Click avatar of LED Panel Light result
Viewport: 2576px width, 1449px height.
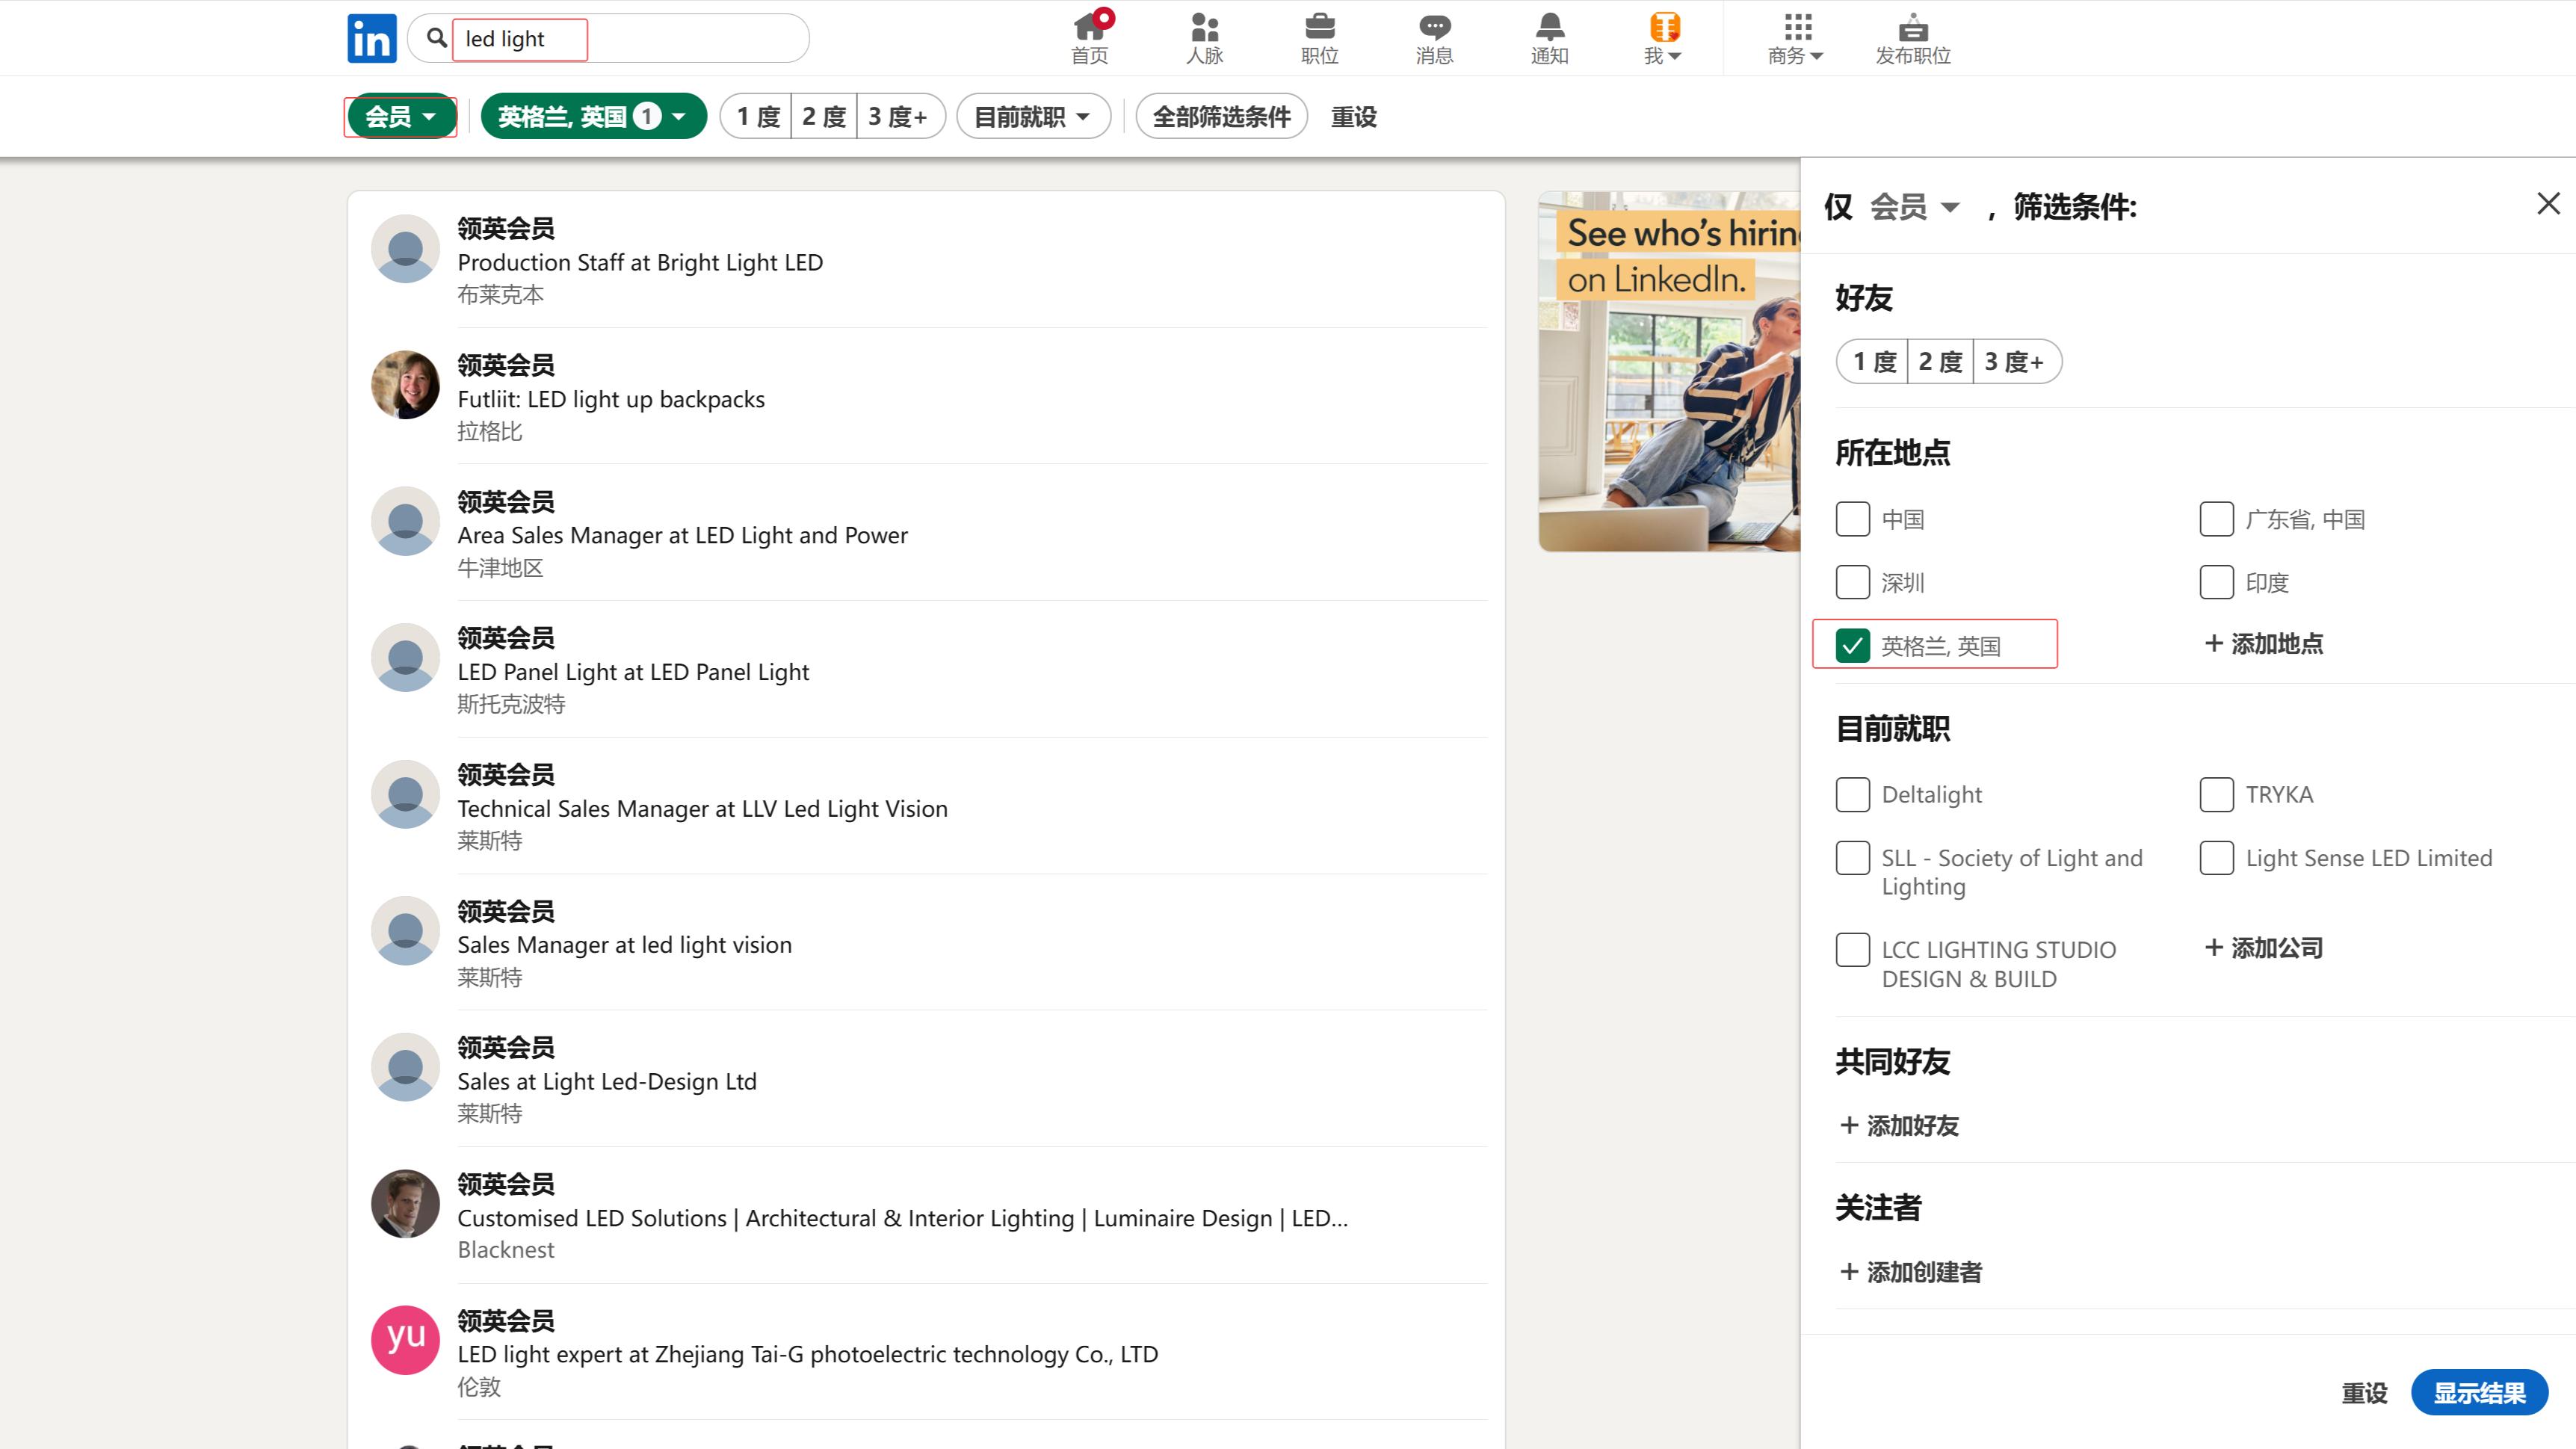point(405,657)
